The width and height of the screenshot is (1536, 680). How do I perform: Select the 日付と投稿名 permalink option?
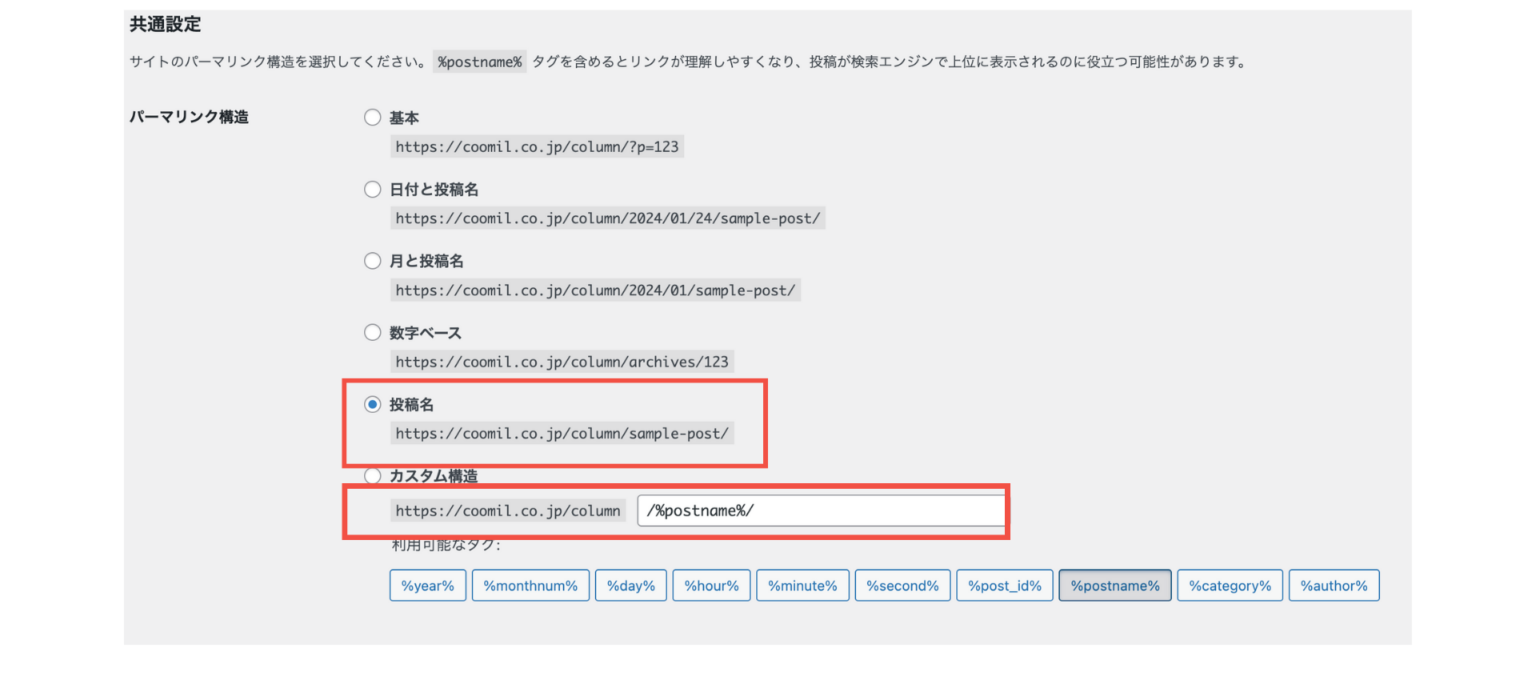pyautogui.click(x=372, y=189)
